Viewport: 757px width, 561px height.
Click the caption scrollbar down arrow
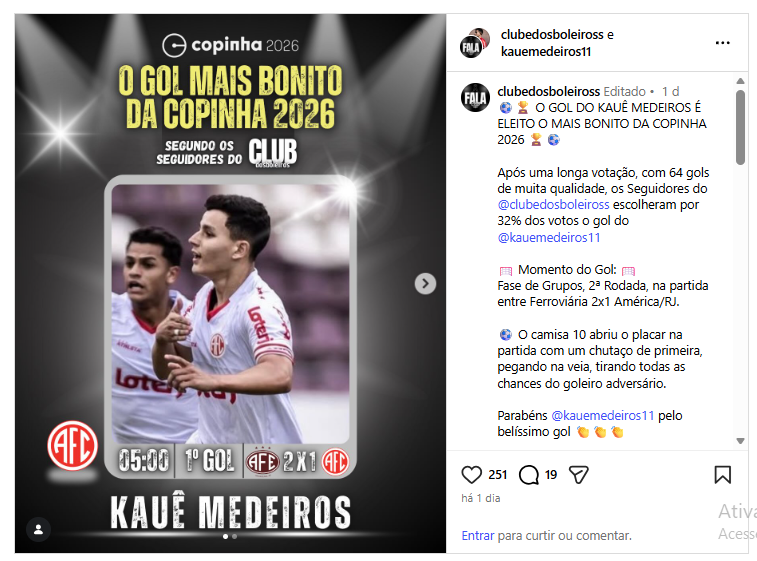pos(740,440)
